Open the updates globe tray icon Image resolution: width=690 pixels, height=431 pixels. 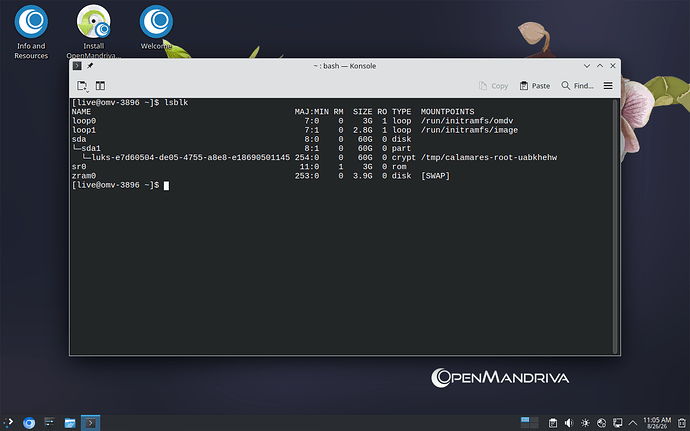pyautogui.click(x=602, y=423)
